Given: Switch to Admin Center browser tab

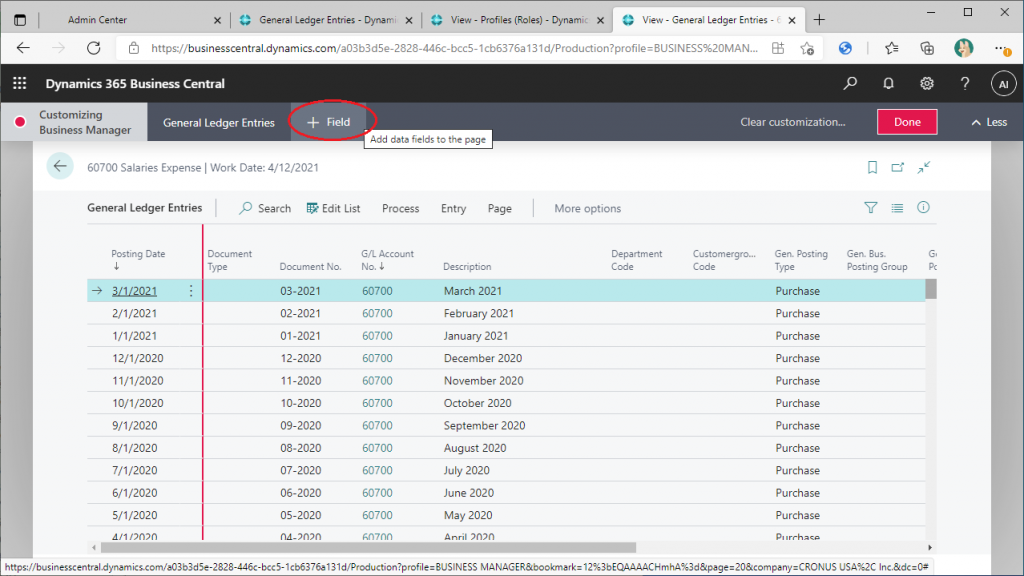Looking at the screenshot, I should 97,20.
